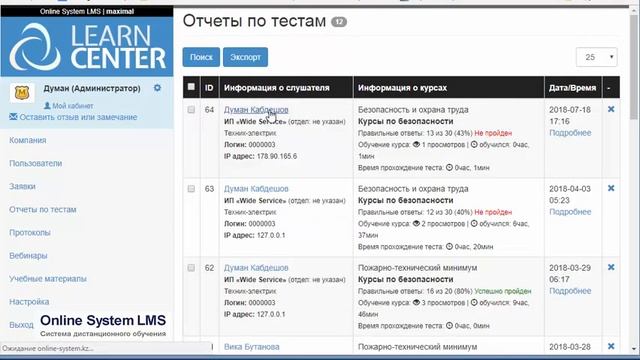Viewport: 640px width, 360px height.
Task: Open Пользователи in the sidebar menu
Action: (x=36, y=163)
